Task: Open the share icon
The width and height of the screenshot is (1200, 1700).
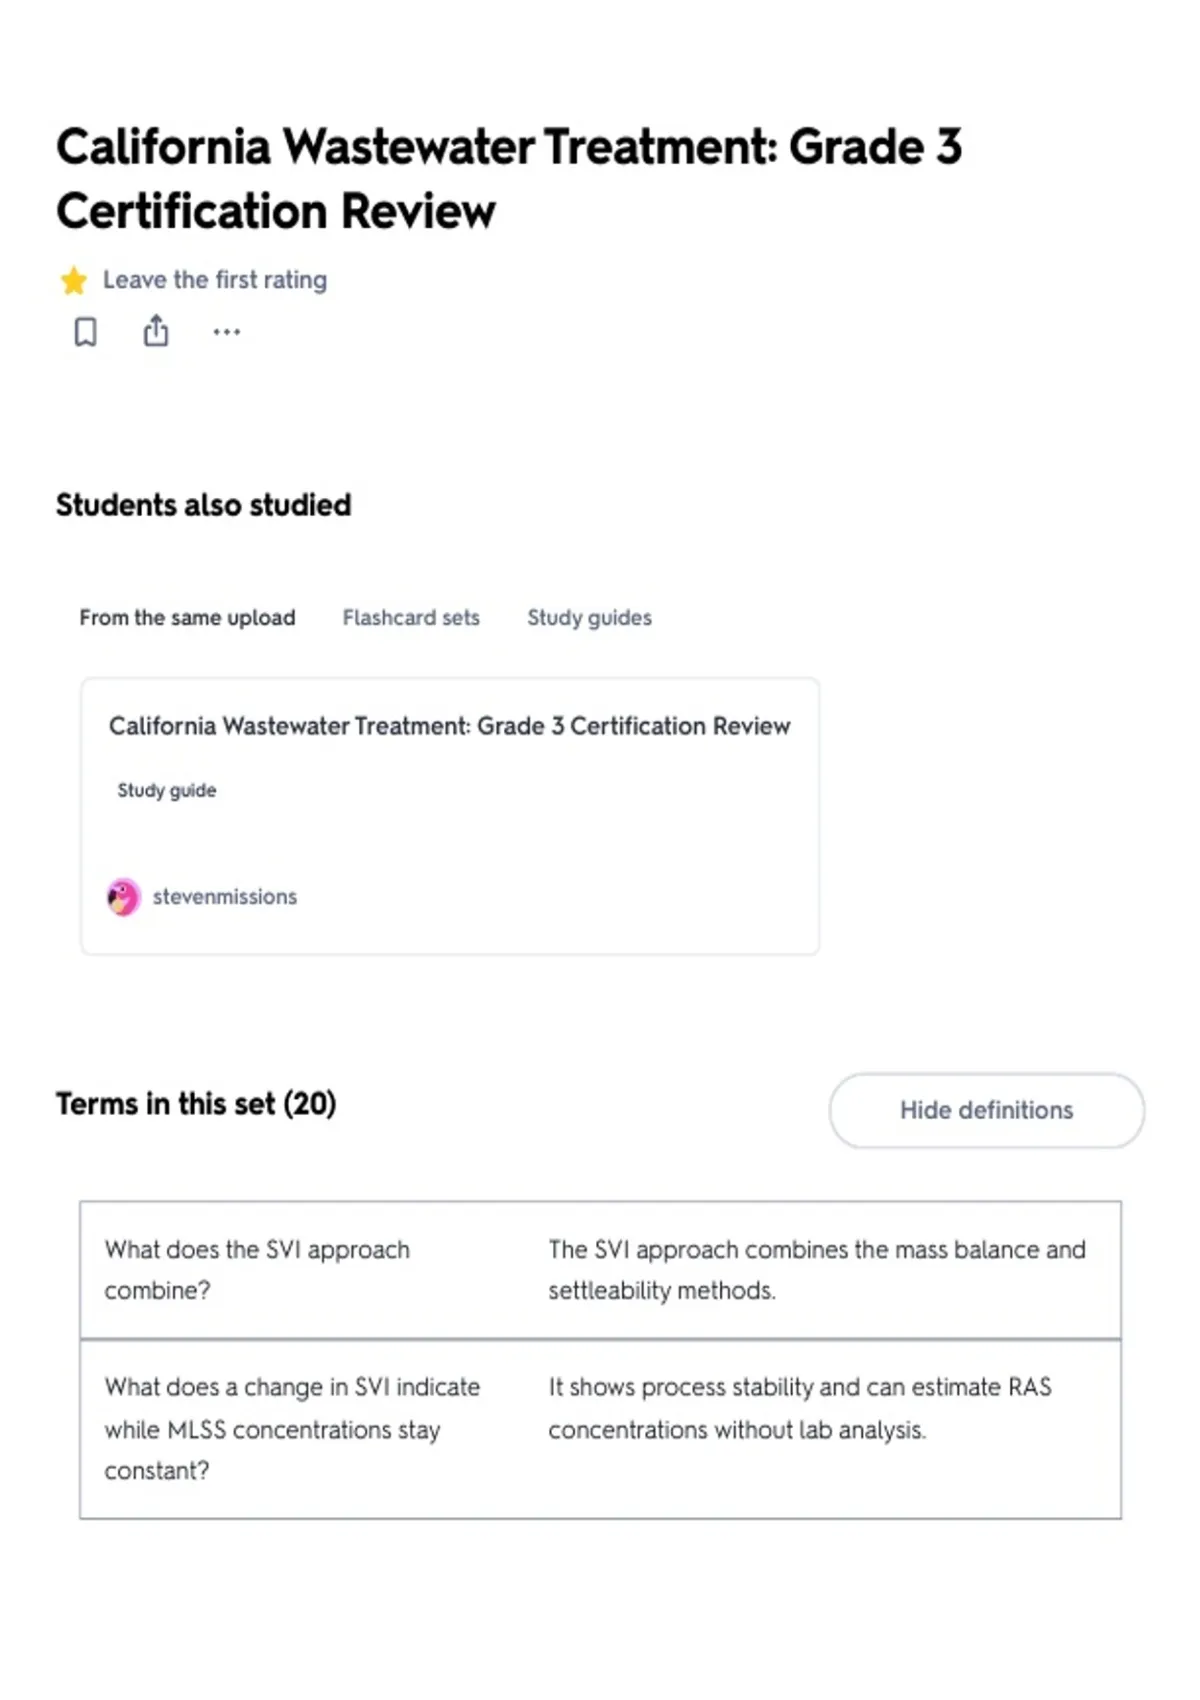Action: point(156,330)
